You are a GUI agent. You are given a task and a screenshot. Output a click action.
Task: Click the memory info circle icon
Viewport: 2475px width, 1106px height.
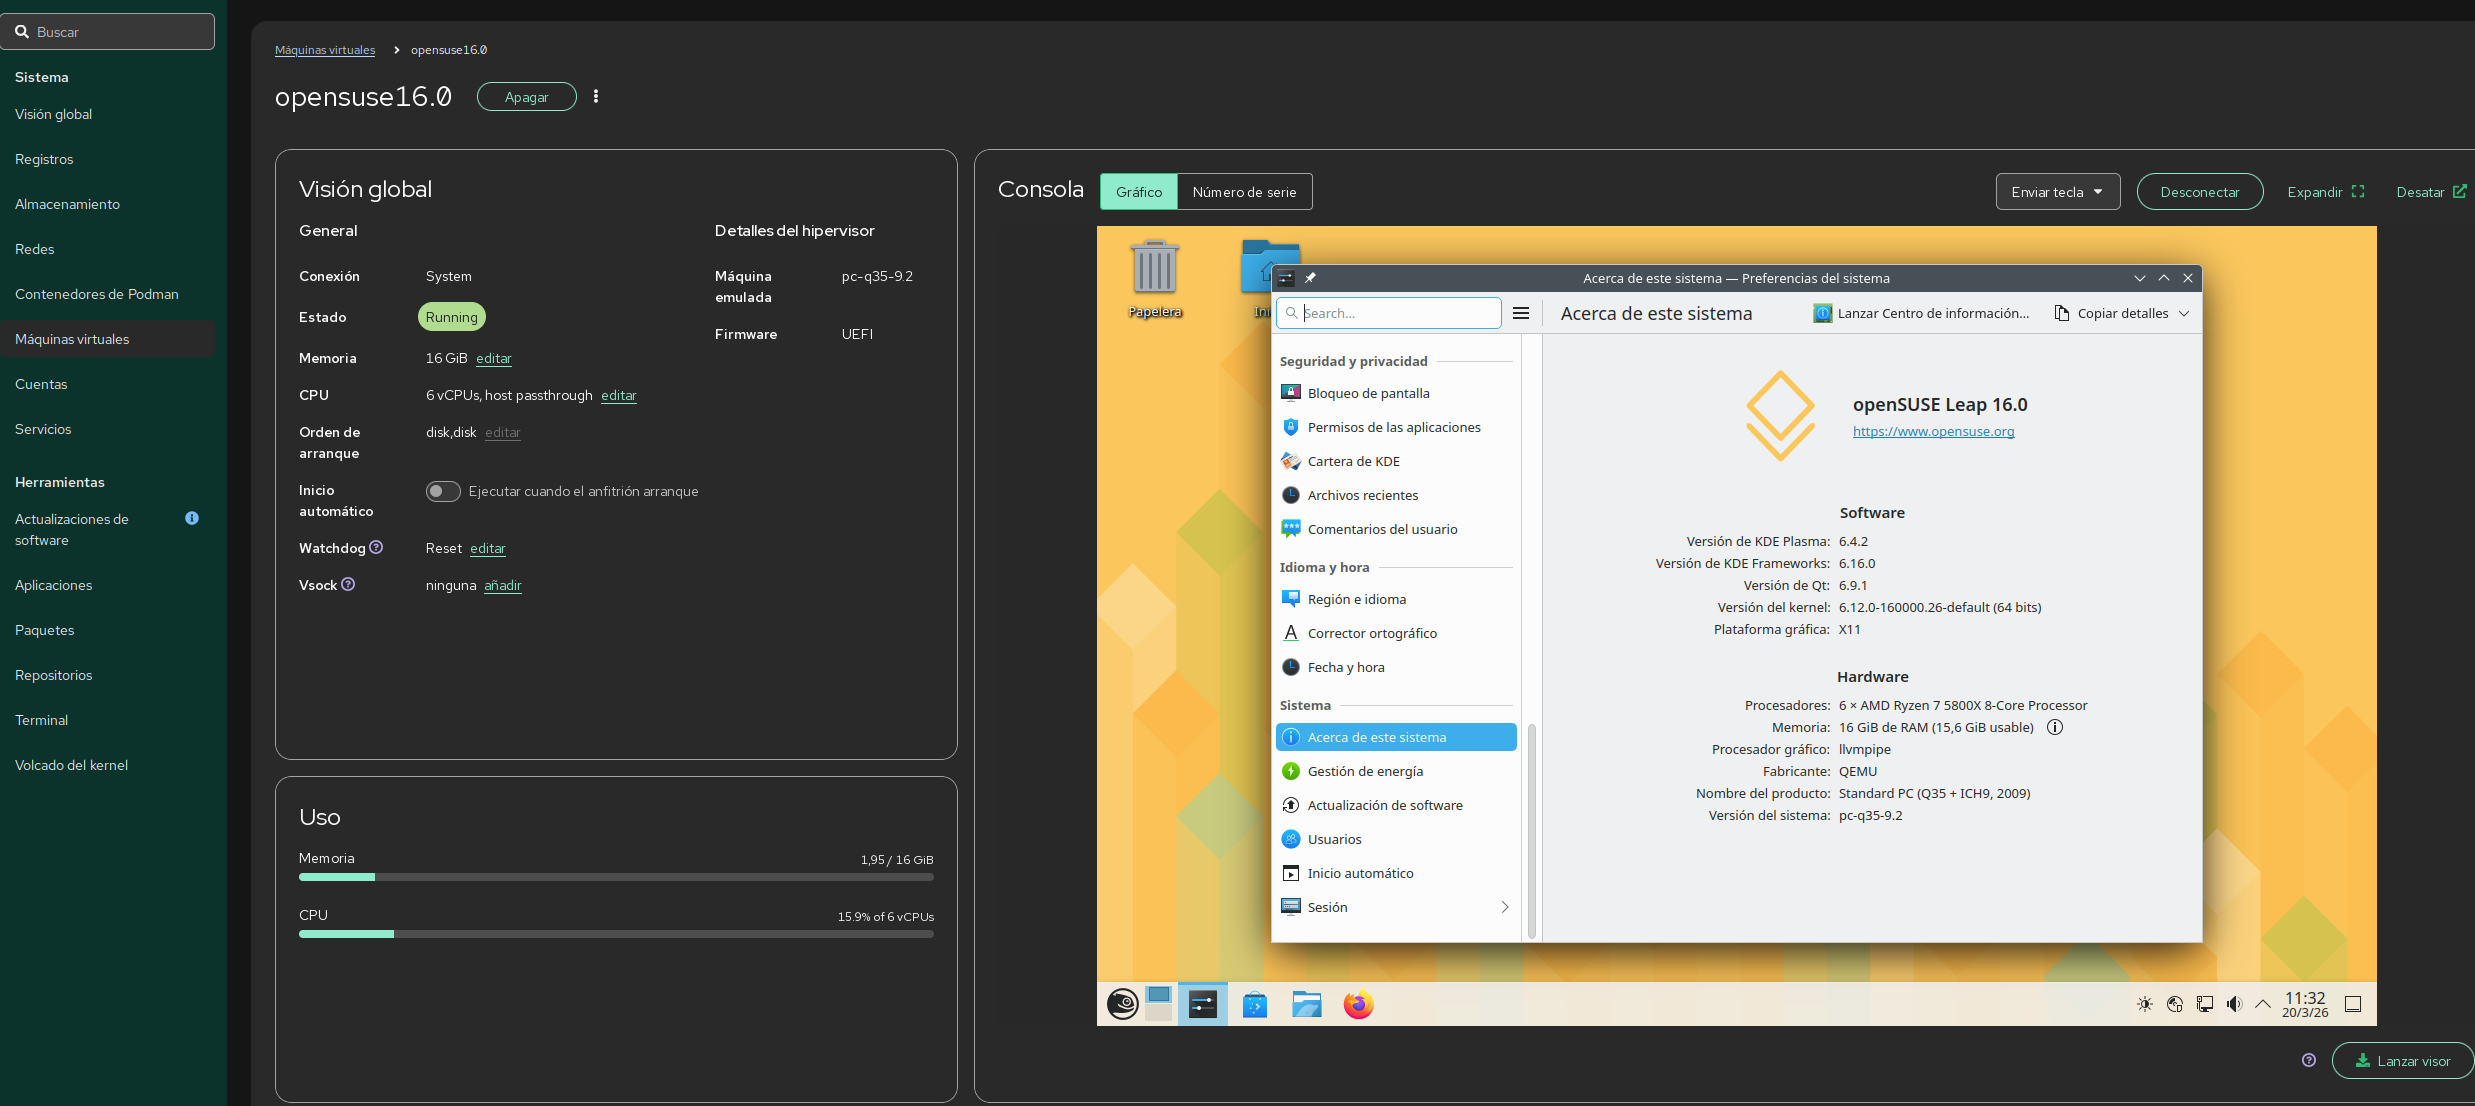2055,727
